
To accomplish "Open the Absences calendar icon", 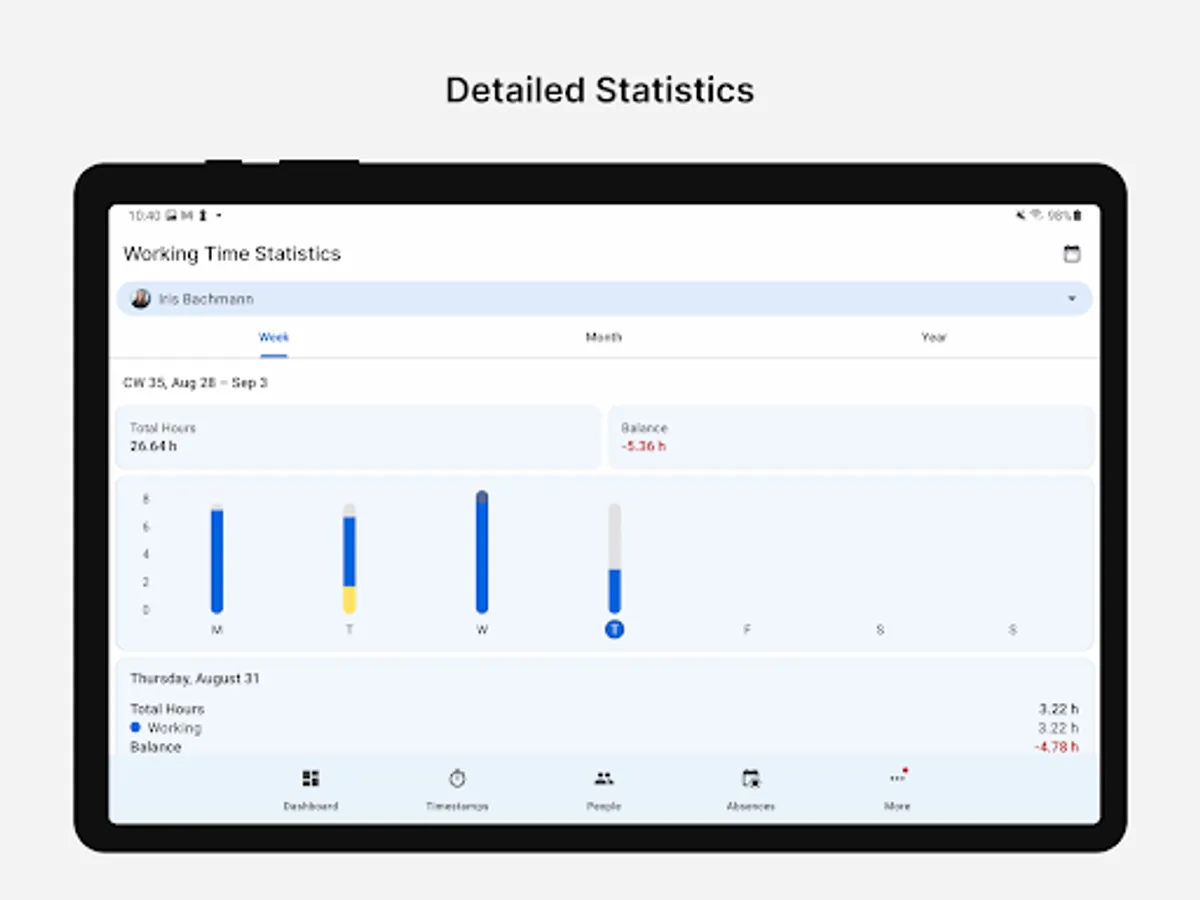I will pyautogui.click(x=750, y=777).
